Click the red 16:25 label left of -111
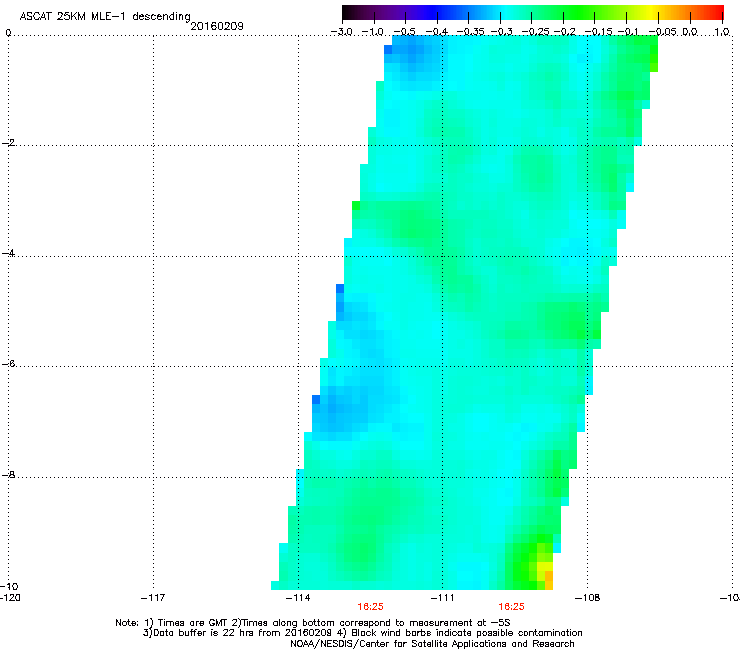Image resolution: width=740 pixels, height=650 pixels. point(370,607)
